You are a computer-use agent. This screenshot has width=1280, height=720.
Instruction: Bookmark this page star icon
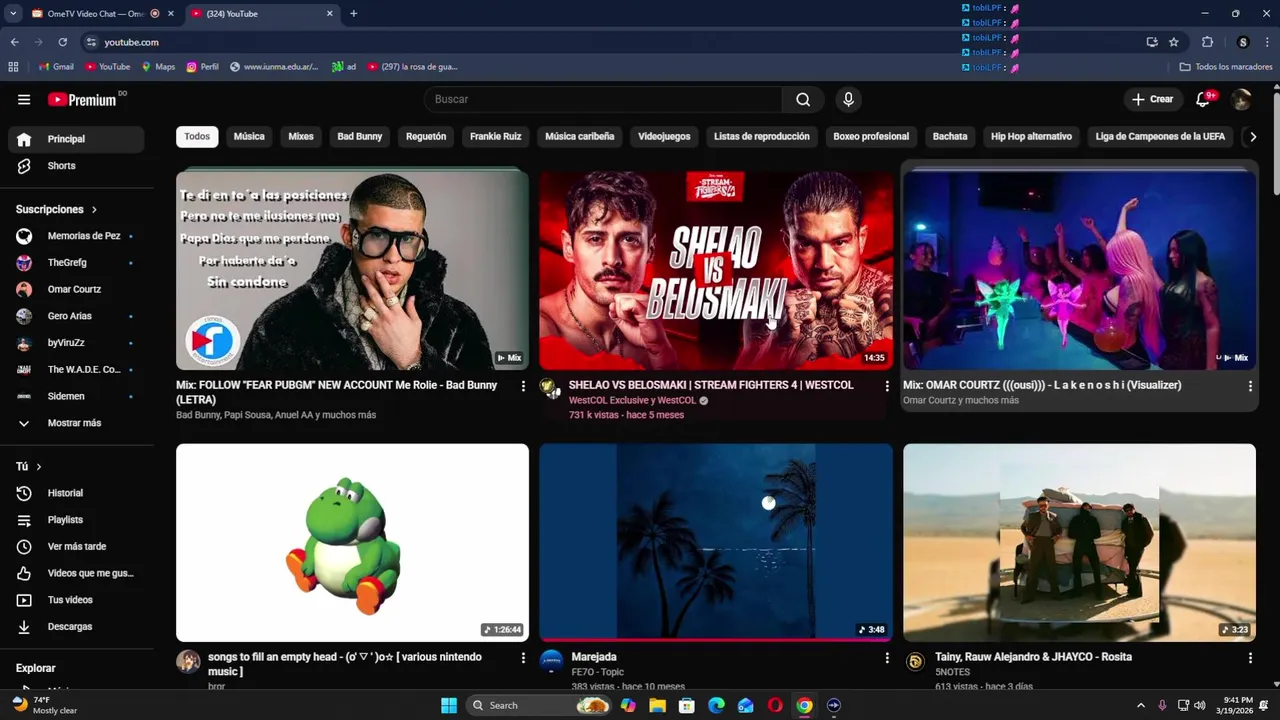pos(1174,42)
